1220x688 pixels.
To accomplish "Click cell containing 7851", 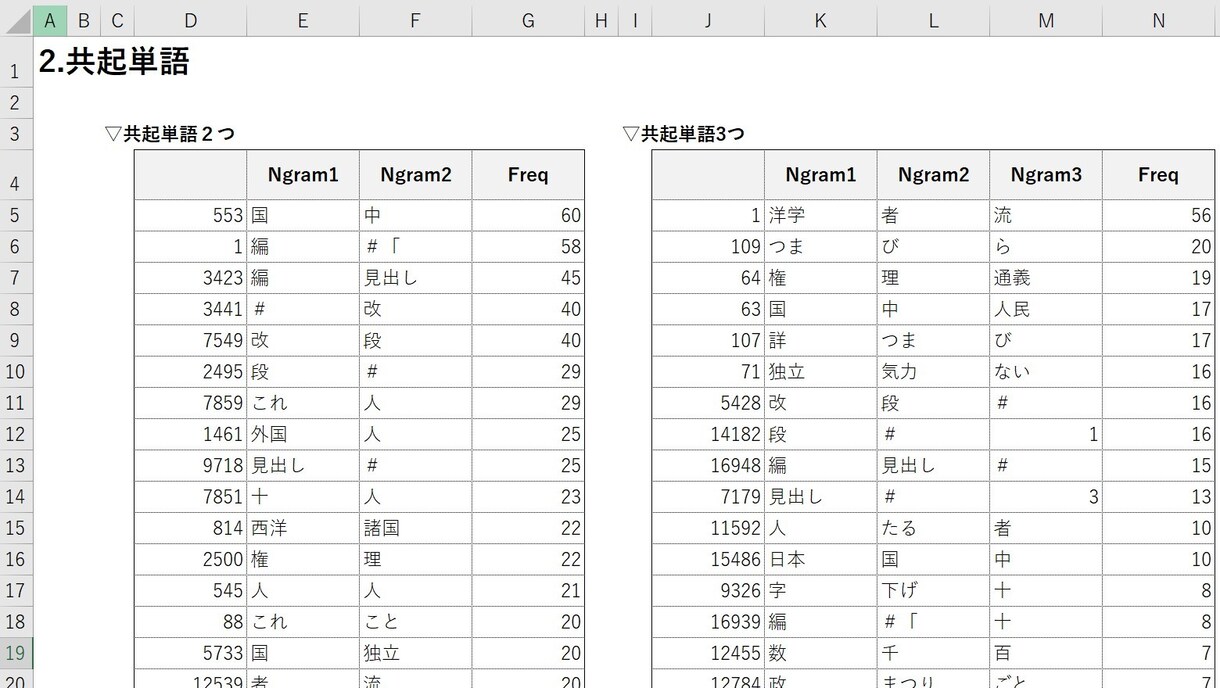I will pos(191,496).
